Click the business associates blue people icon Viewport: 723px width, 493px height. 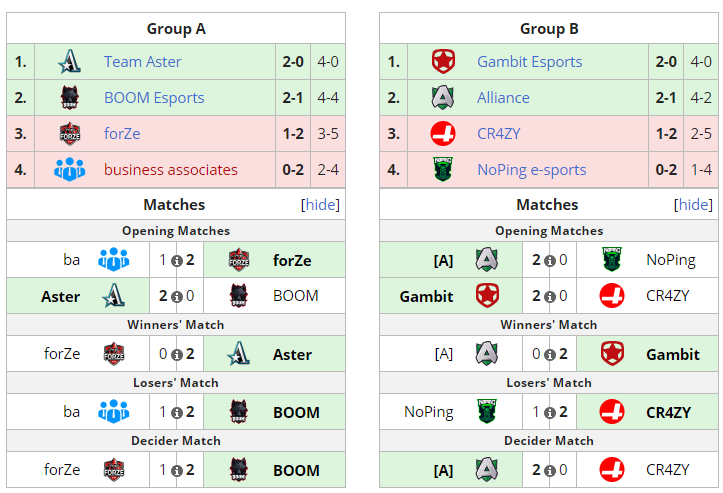[69, 170]
